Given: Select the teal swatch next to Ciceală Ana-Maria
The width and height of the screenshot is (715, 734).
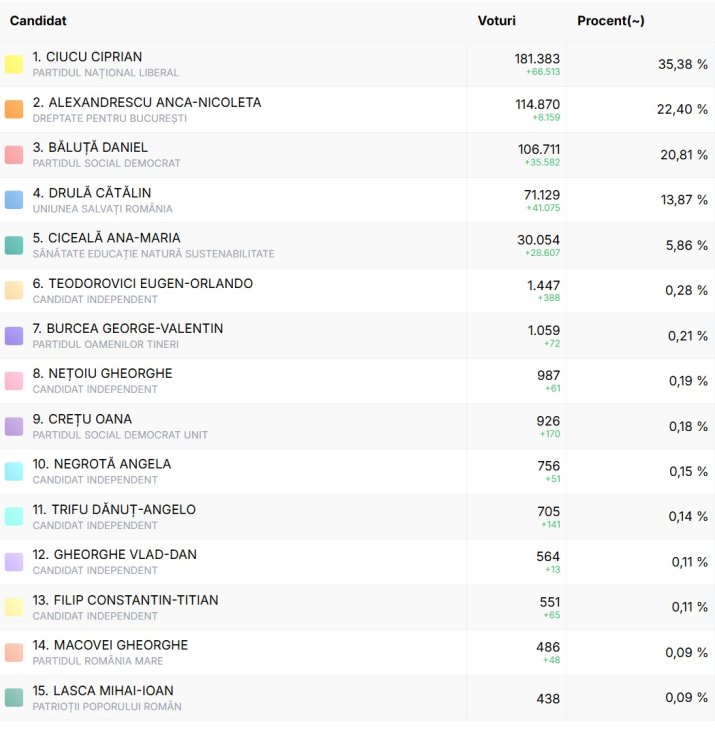Looking at the screenshot, I should (x=14, y=246).
